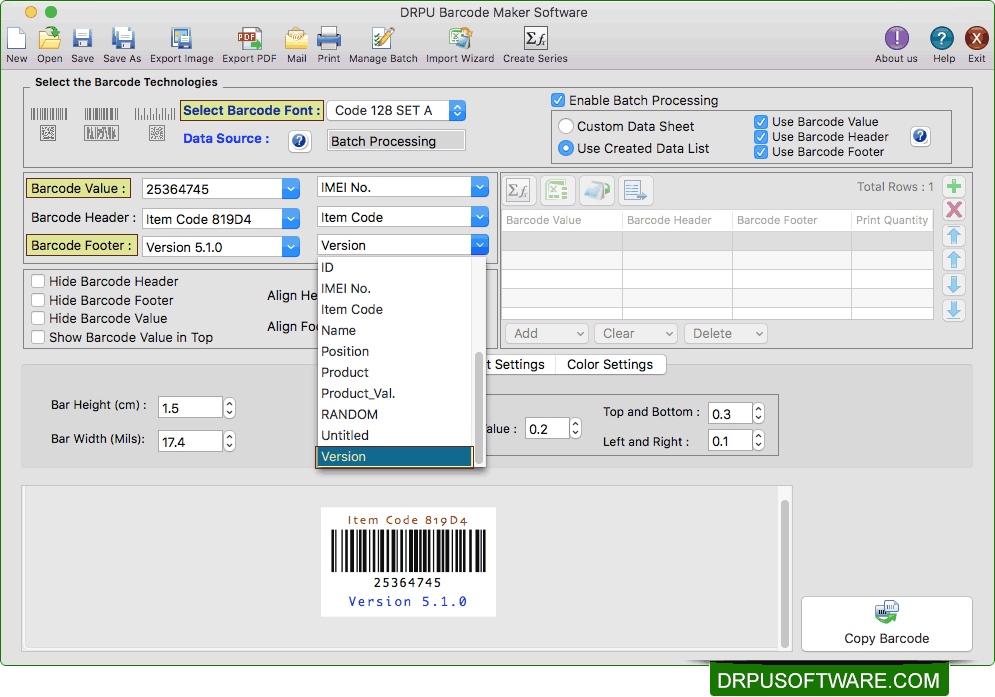Click Export Image icon
This screenshot has width=995, height=697.
tap(181, 39)
